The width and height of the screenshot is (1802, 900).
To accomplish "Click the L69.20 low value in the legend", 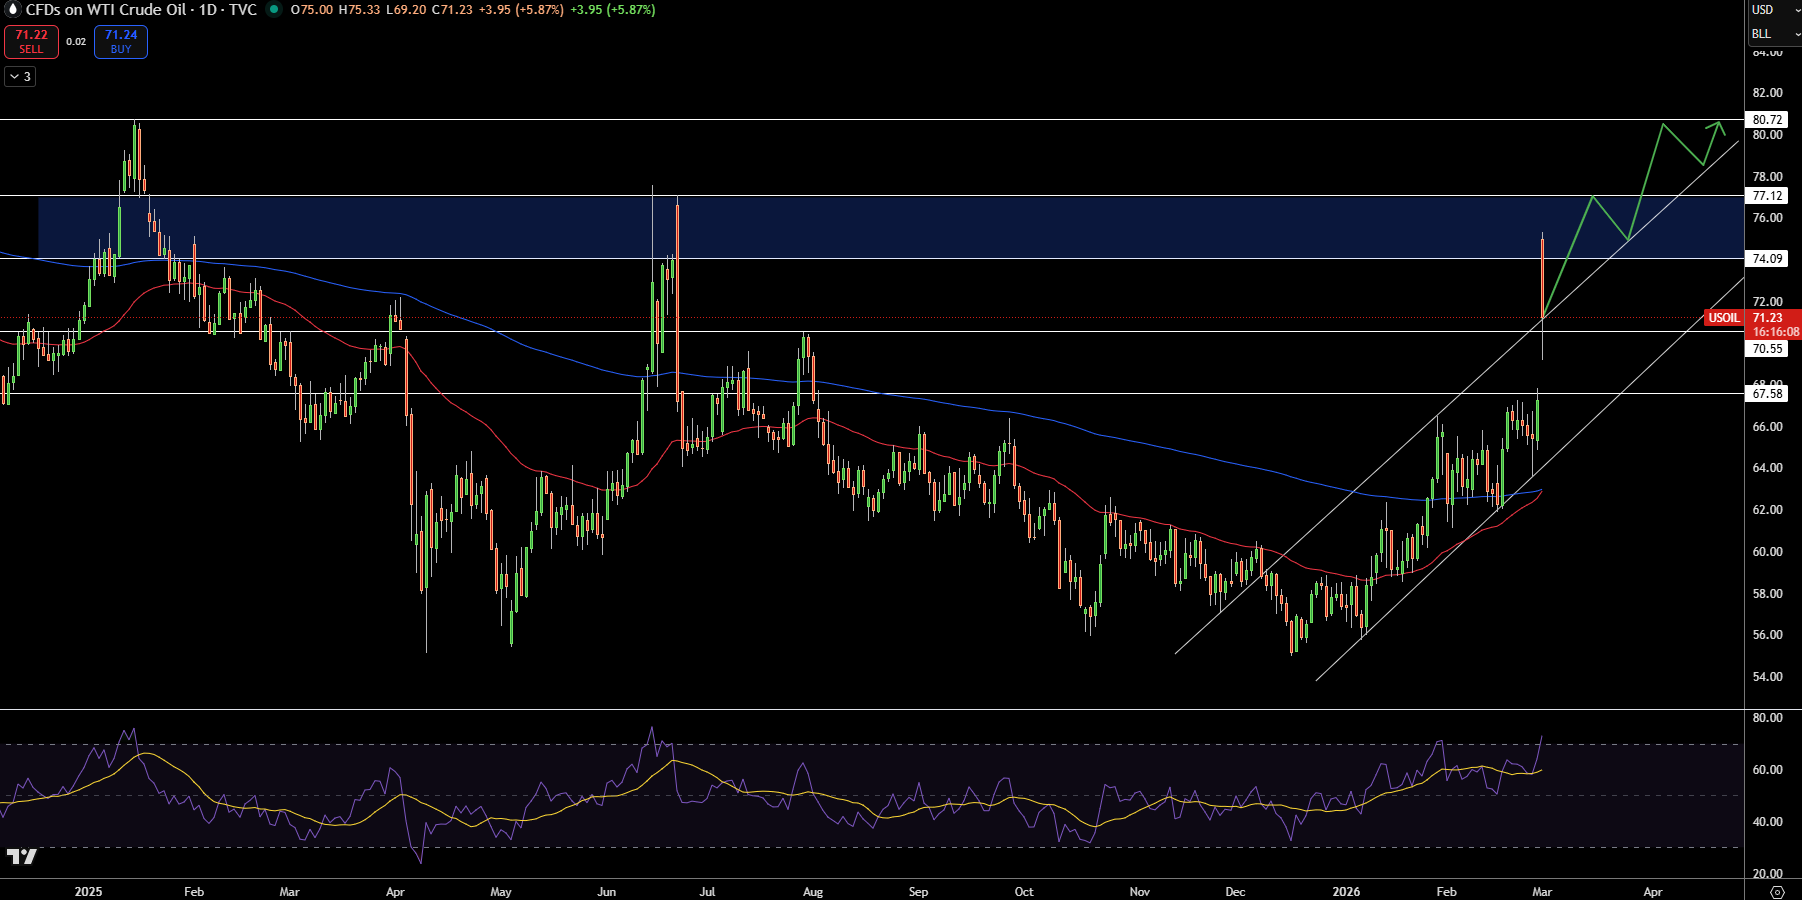I will [x=406, y=9].
